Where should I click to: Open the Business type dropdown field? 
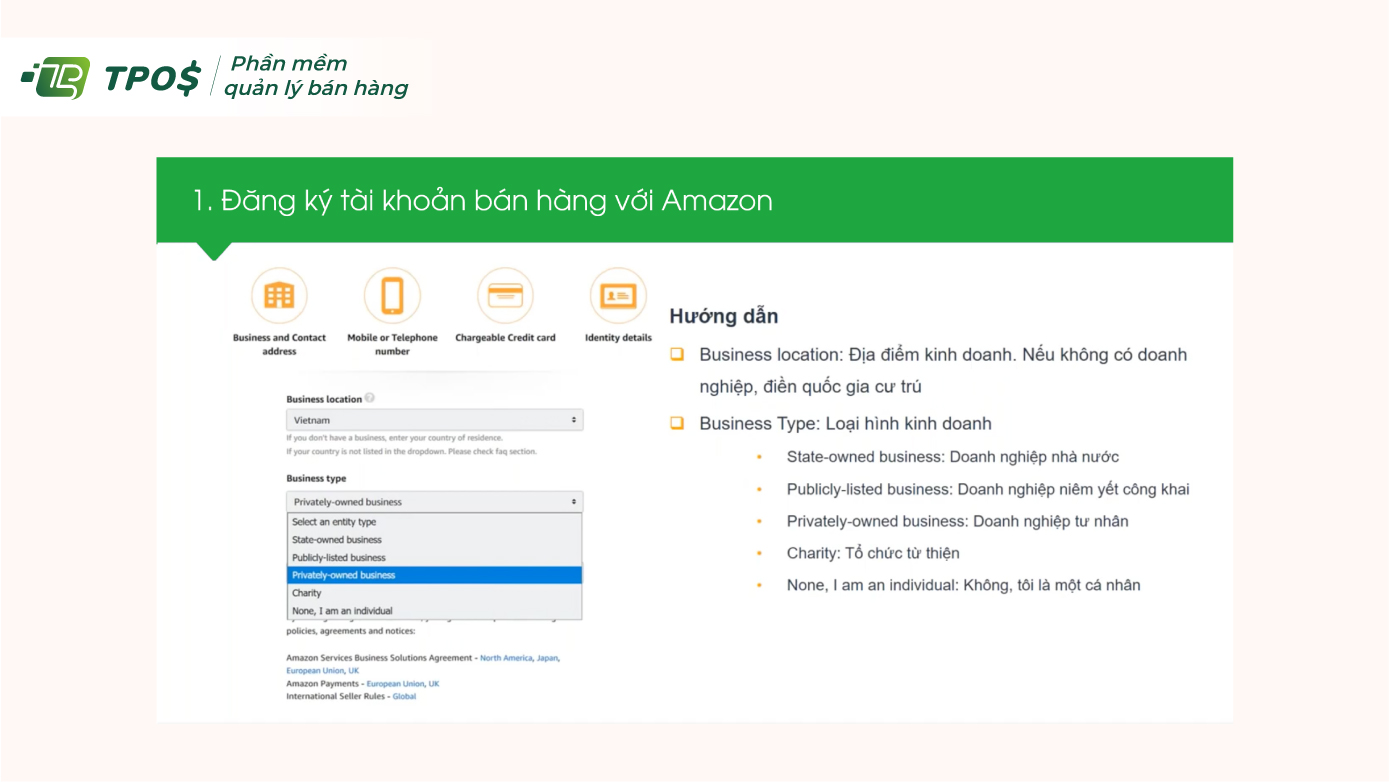coord(434,501)
